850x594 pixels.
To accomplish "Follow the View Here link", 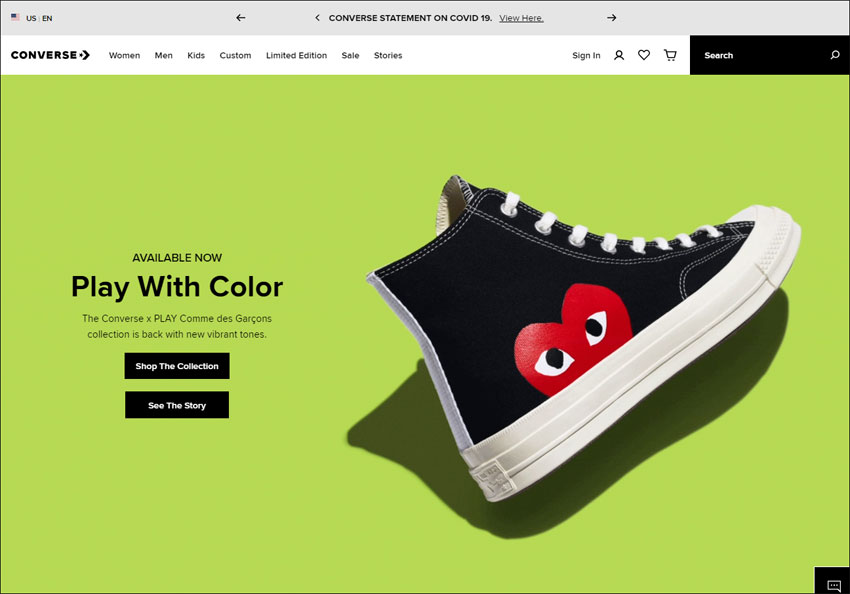I will click(521, 18).
